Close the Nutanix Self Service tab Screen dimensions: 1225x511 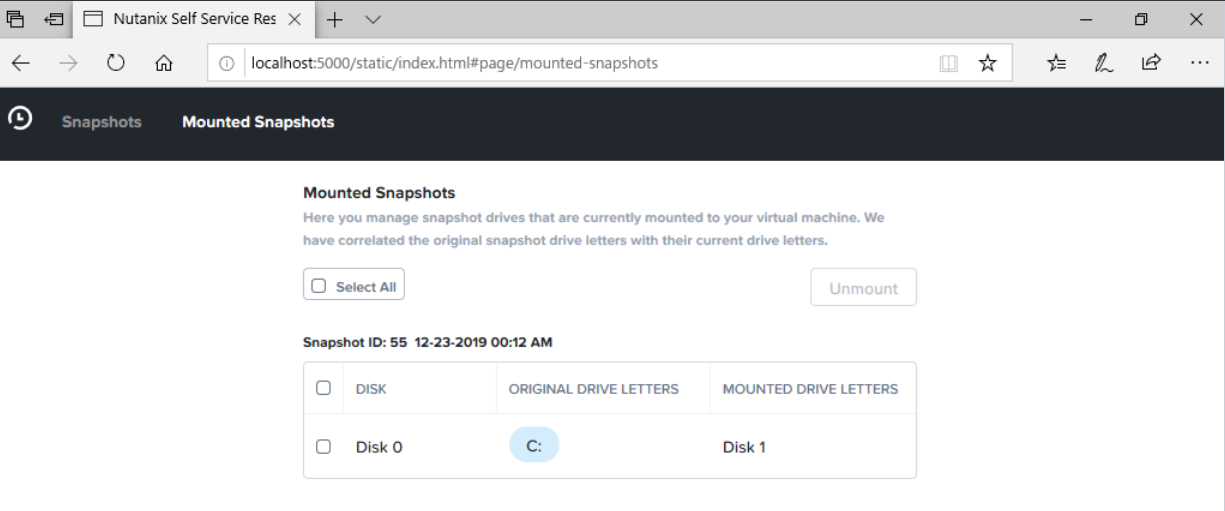(x=294, y=19)
